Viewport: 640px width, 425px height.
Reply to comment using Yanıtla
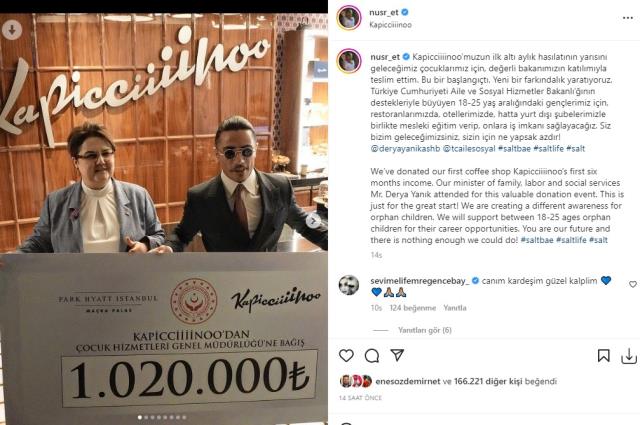tap(455, 308)
